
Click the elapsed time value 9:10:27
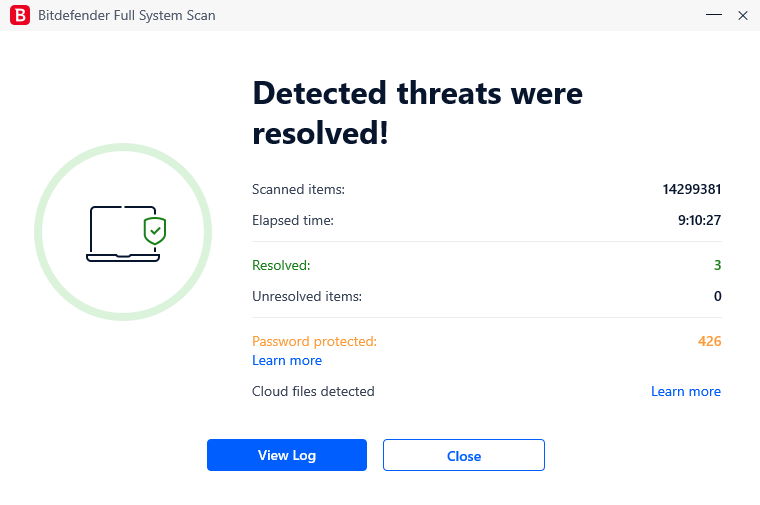point(699,221)
